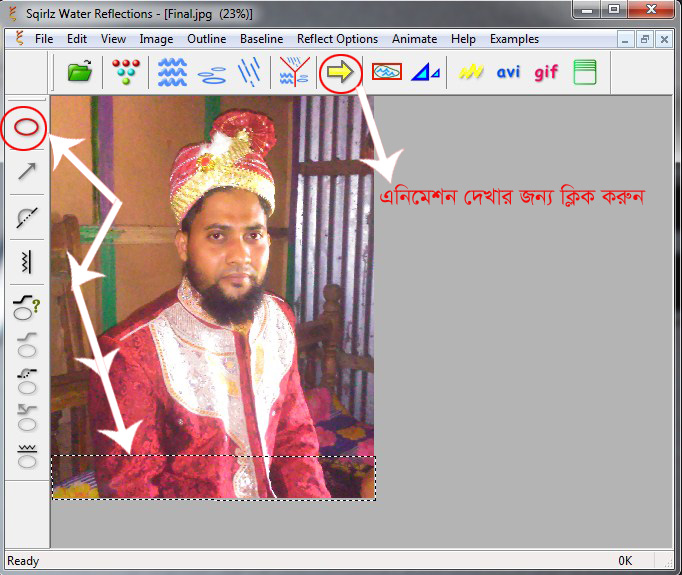The height and width of the screenshot is (575, 682).
Task: Click inside the dashed selection rectangle
Action: (214, 478)
